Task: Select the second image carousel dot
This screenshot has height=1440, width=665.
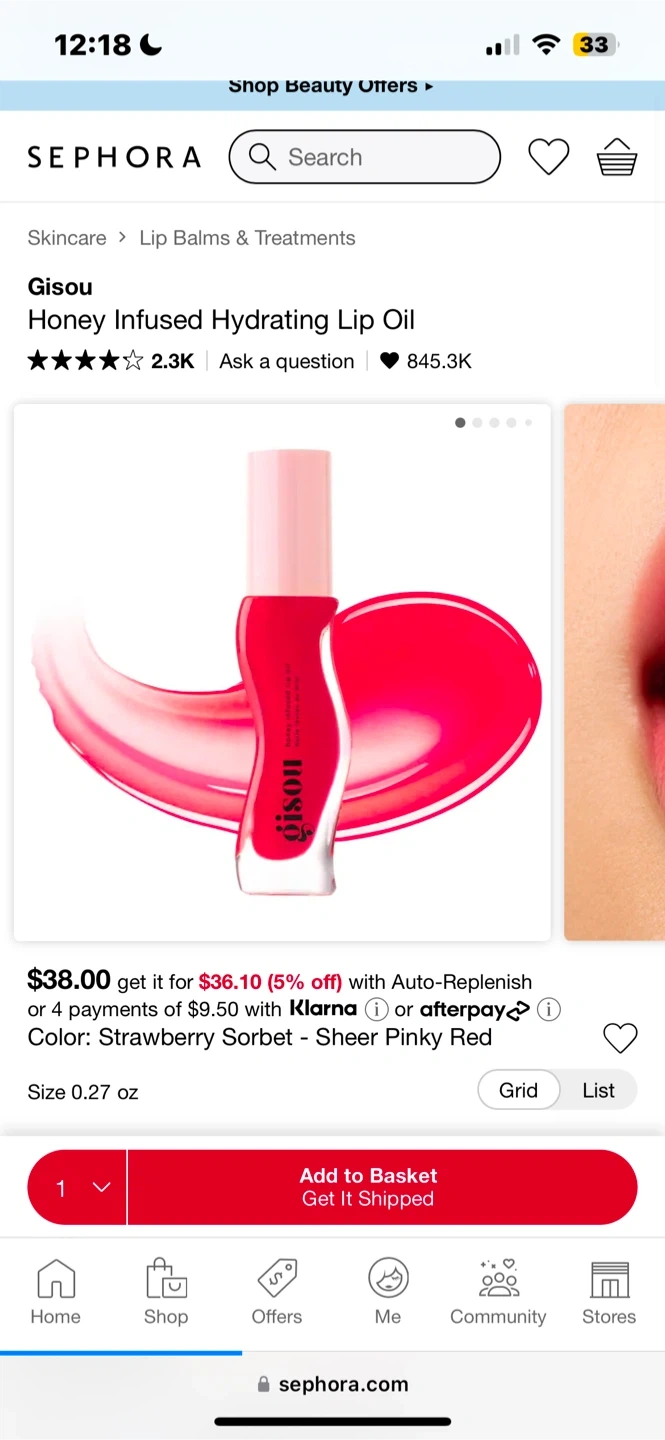Action: coord(477,423)
